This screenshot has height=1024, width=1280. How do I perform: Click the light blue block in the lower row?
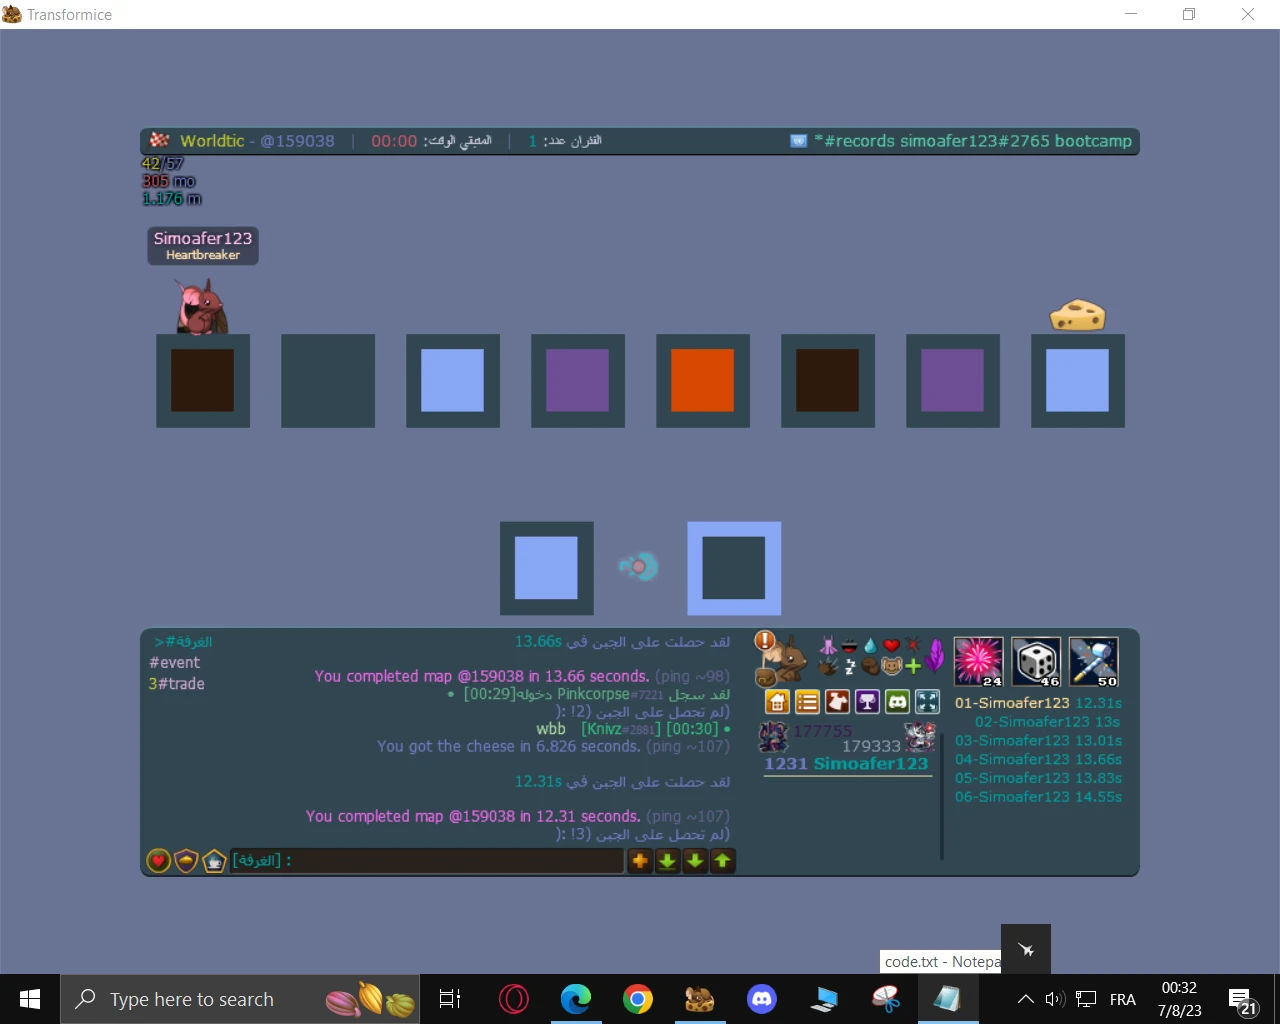pyautogui.click(x=546, y=568)
